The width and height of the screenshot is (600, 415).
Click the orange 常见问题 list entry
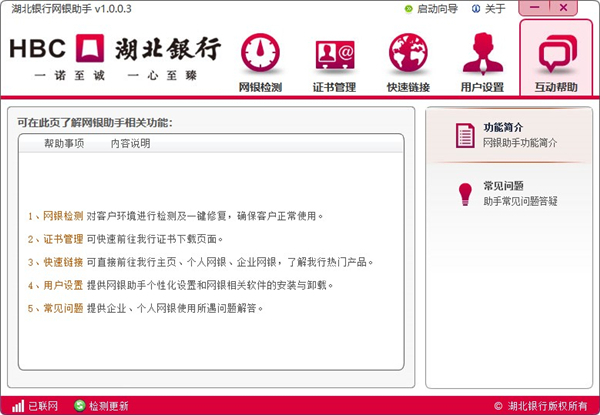coord(63,308)
